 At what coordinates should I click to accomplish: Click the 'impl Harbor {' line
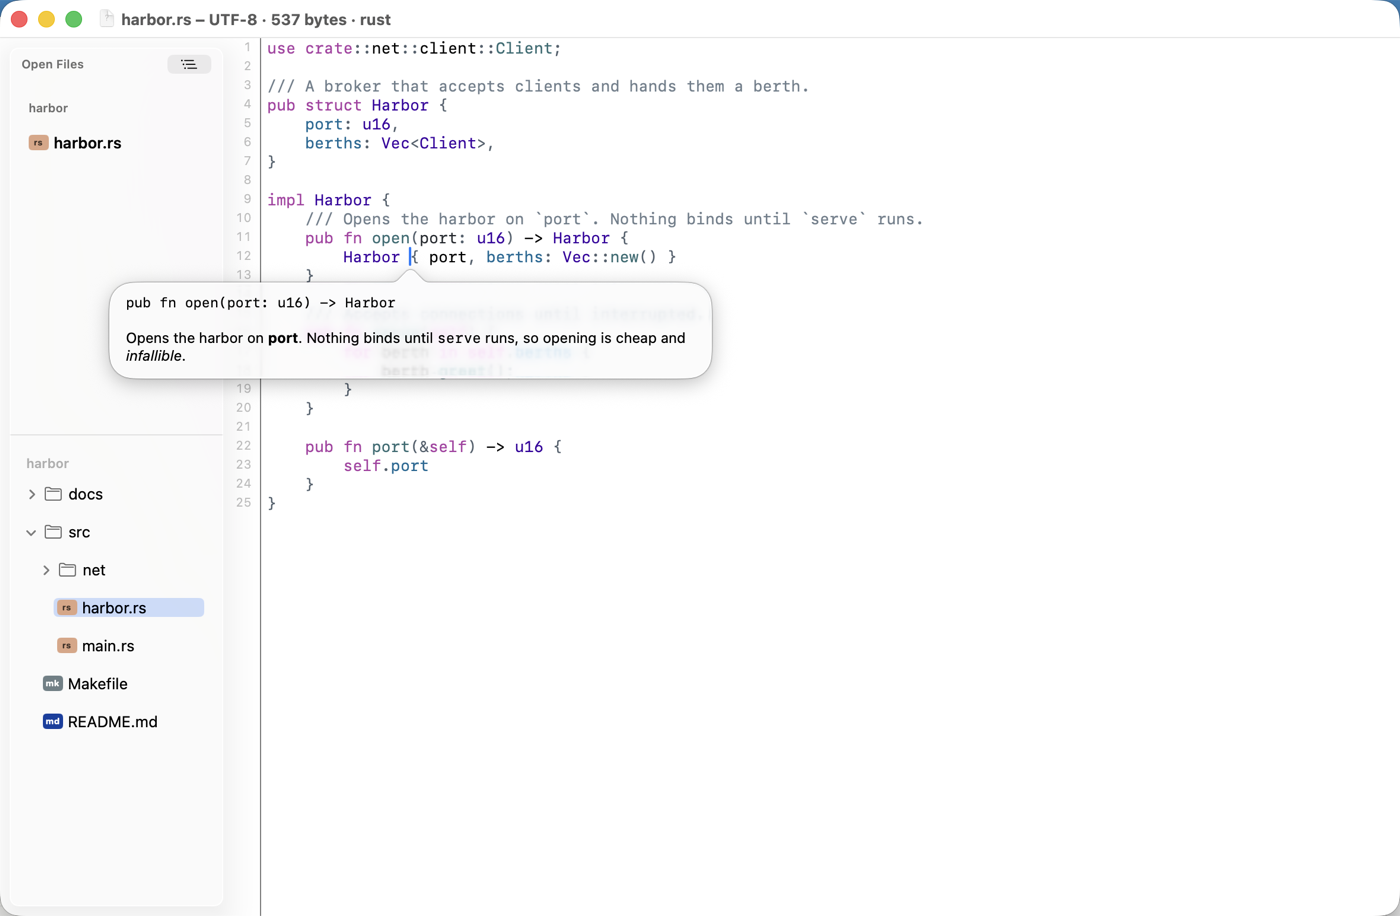click(x=328, y=200)
